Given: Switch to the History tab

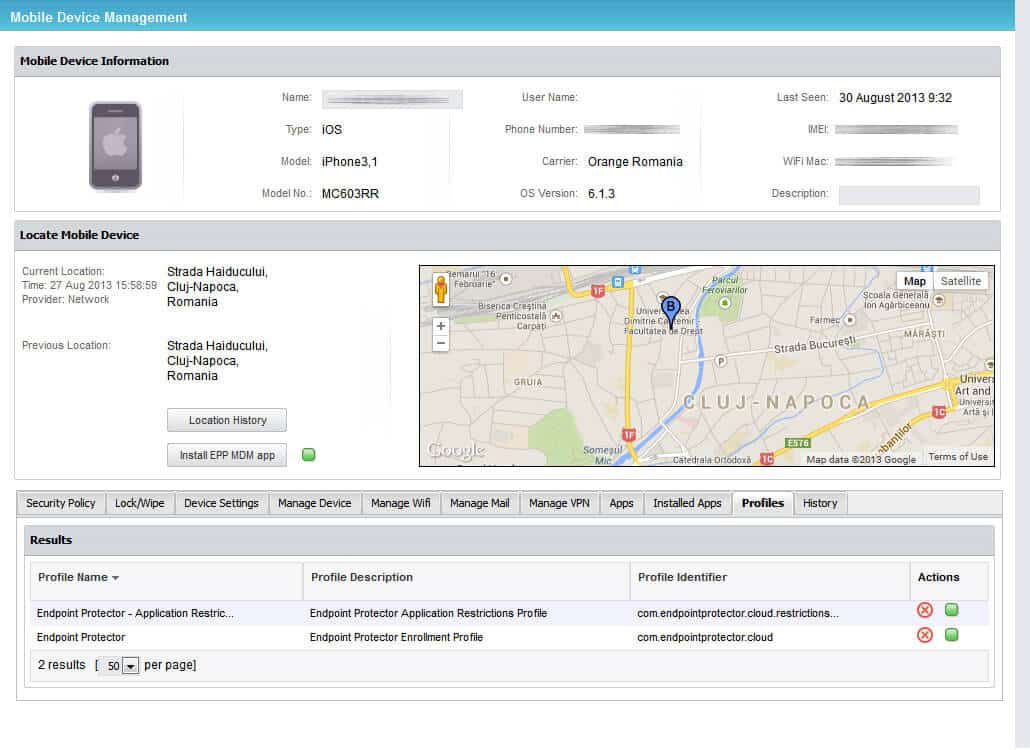Looking at the screenshot, I should pos(820,503).
